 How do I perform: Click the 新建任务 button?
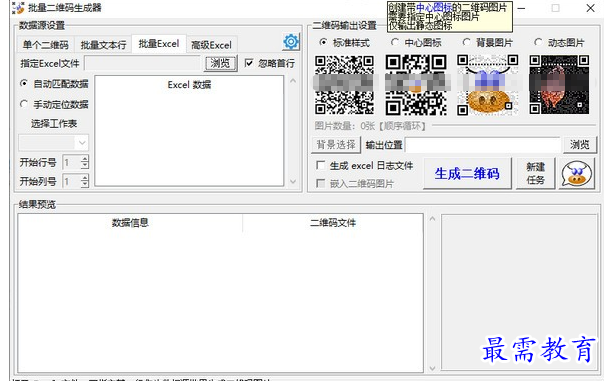pos(535,174)
